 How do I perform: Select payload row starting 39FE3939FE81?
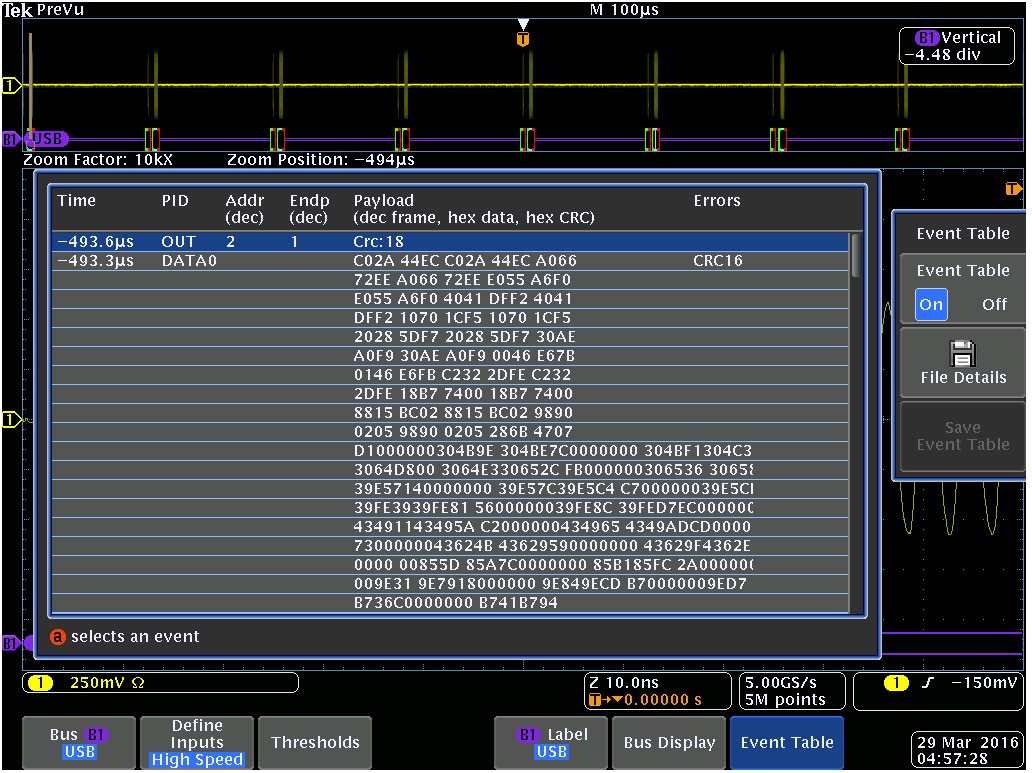(x=450, y=508)
